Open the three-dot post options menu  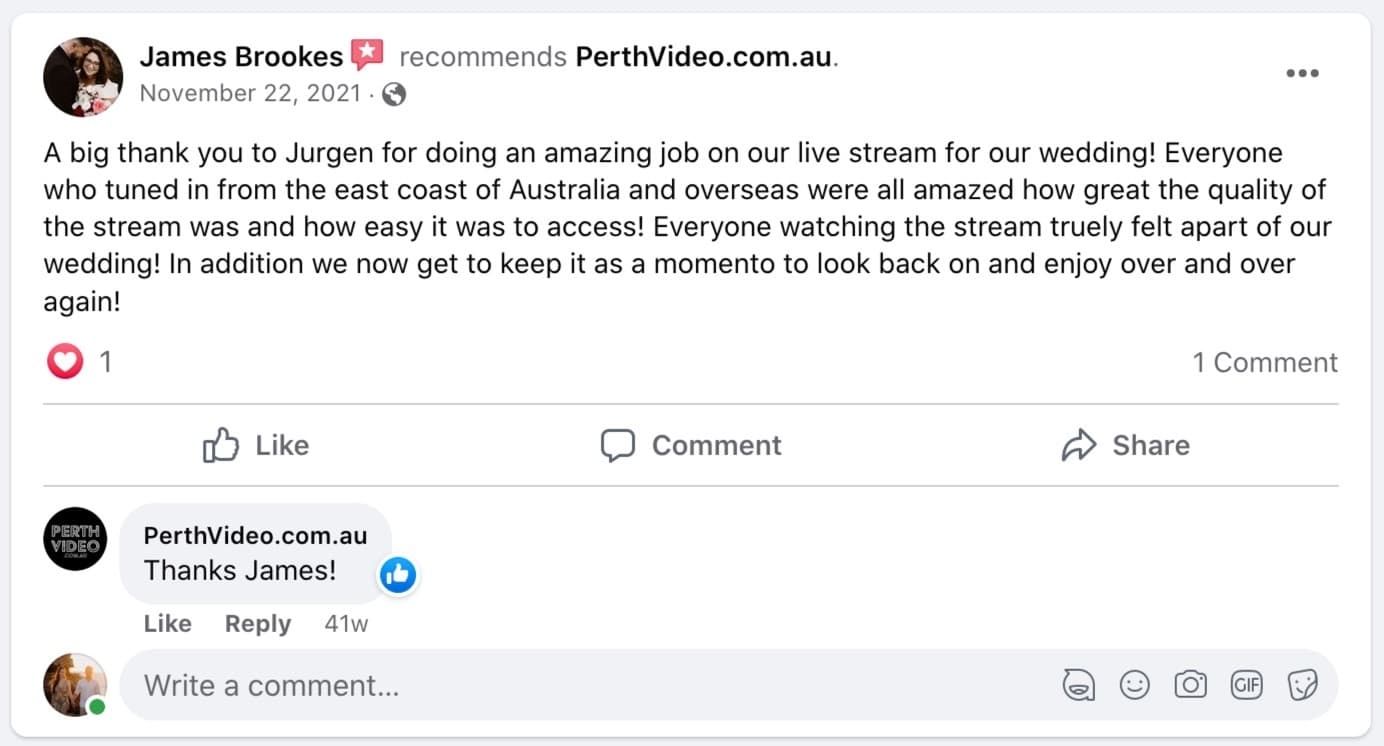tap(1302, 73)
